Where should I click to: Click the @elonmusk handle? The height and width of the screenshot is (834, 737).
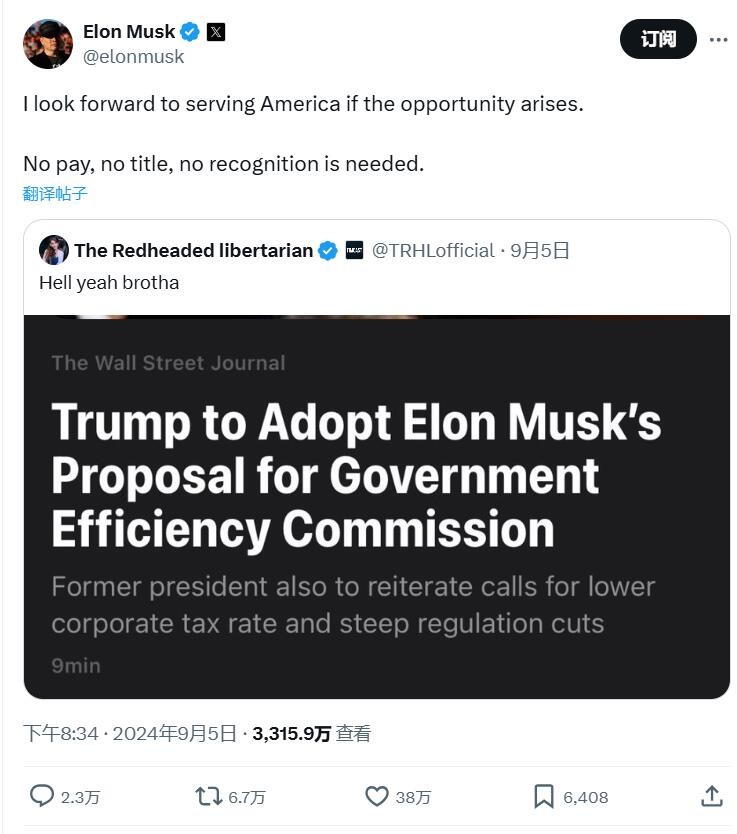133,56
